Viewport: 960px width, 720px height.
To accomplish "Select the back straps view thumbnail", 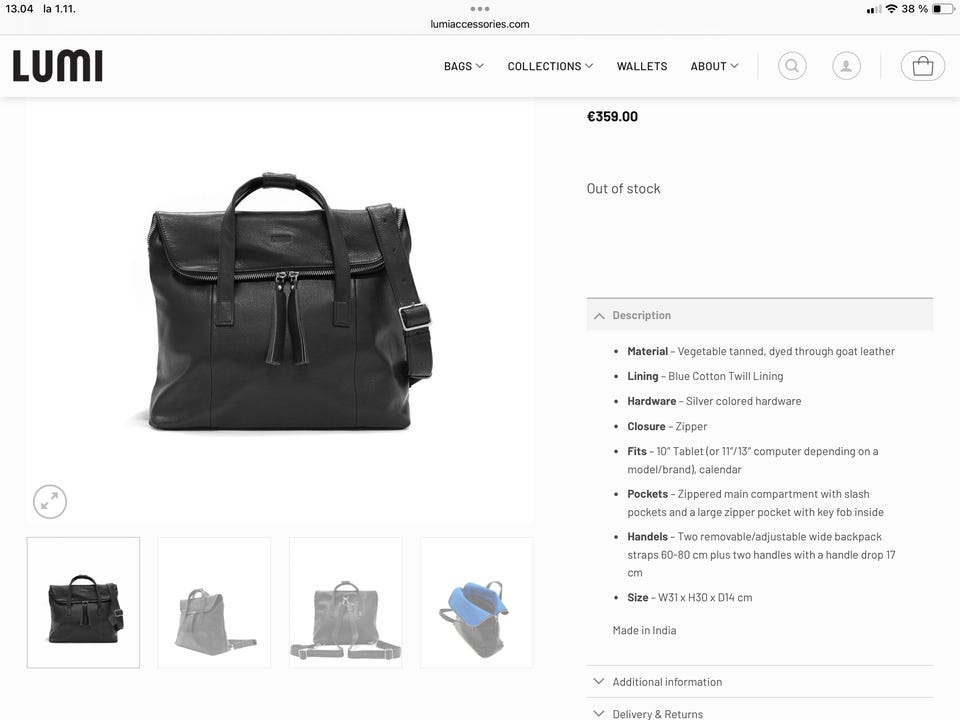I will [345, 602].
